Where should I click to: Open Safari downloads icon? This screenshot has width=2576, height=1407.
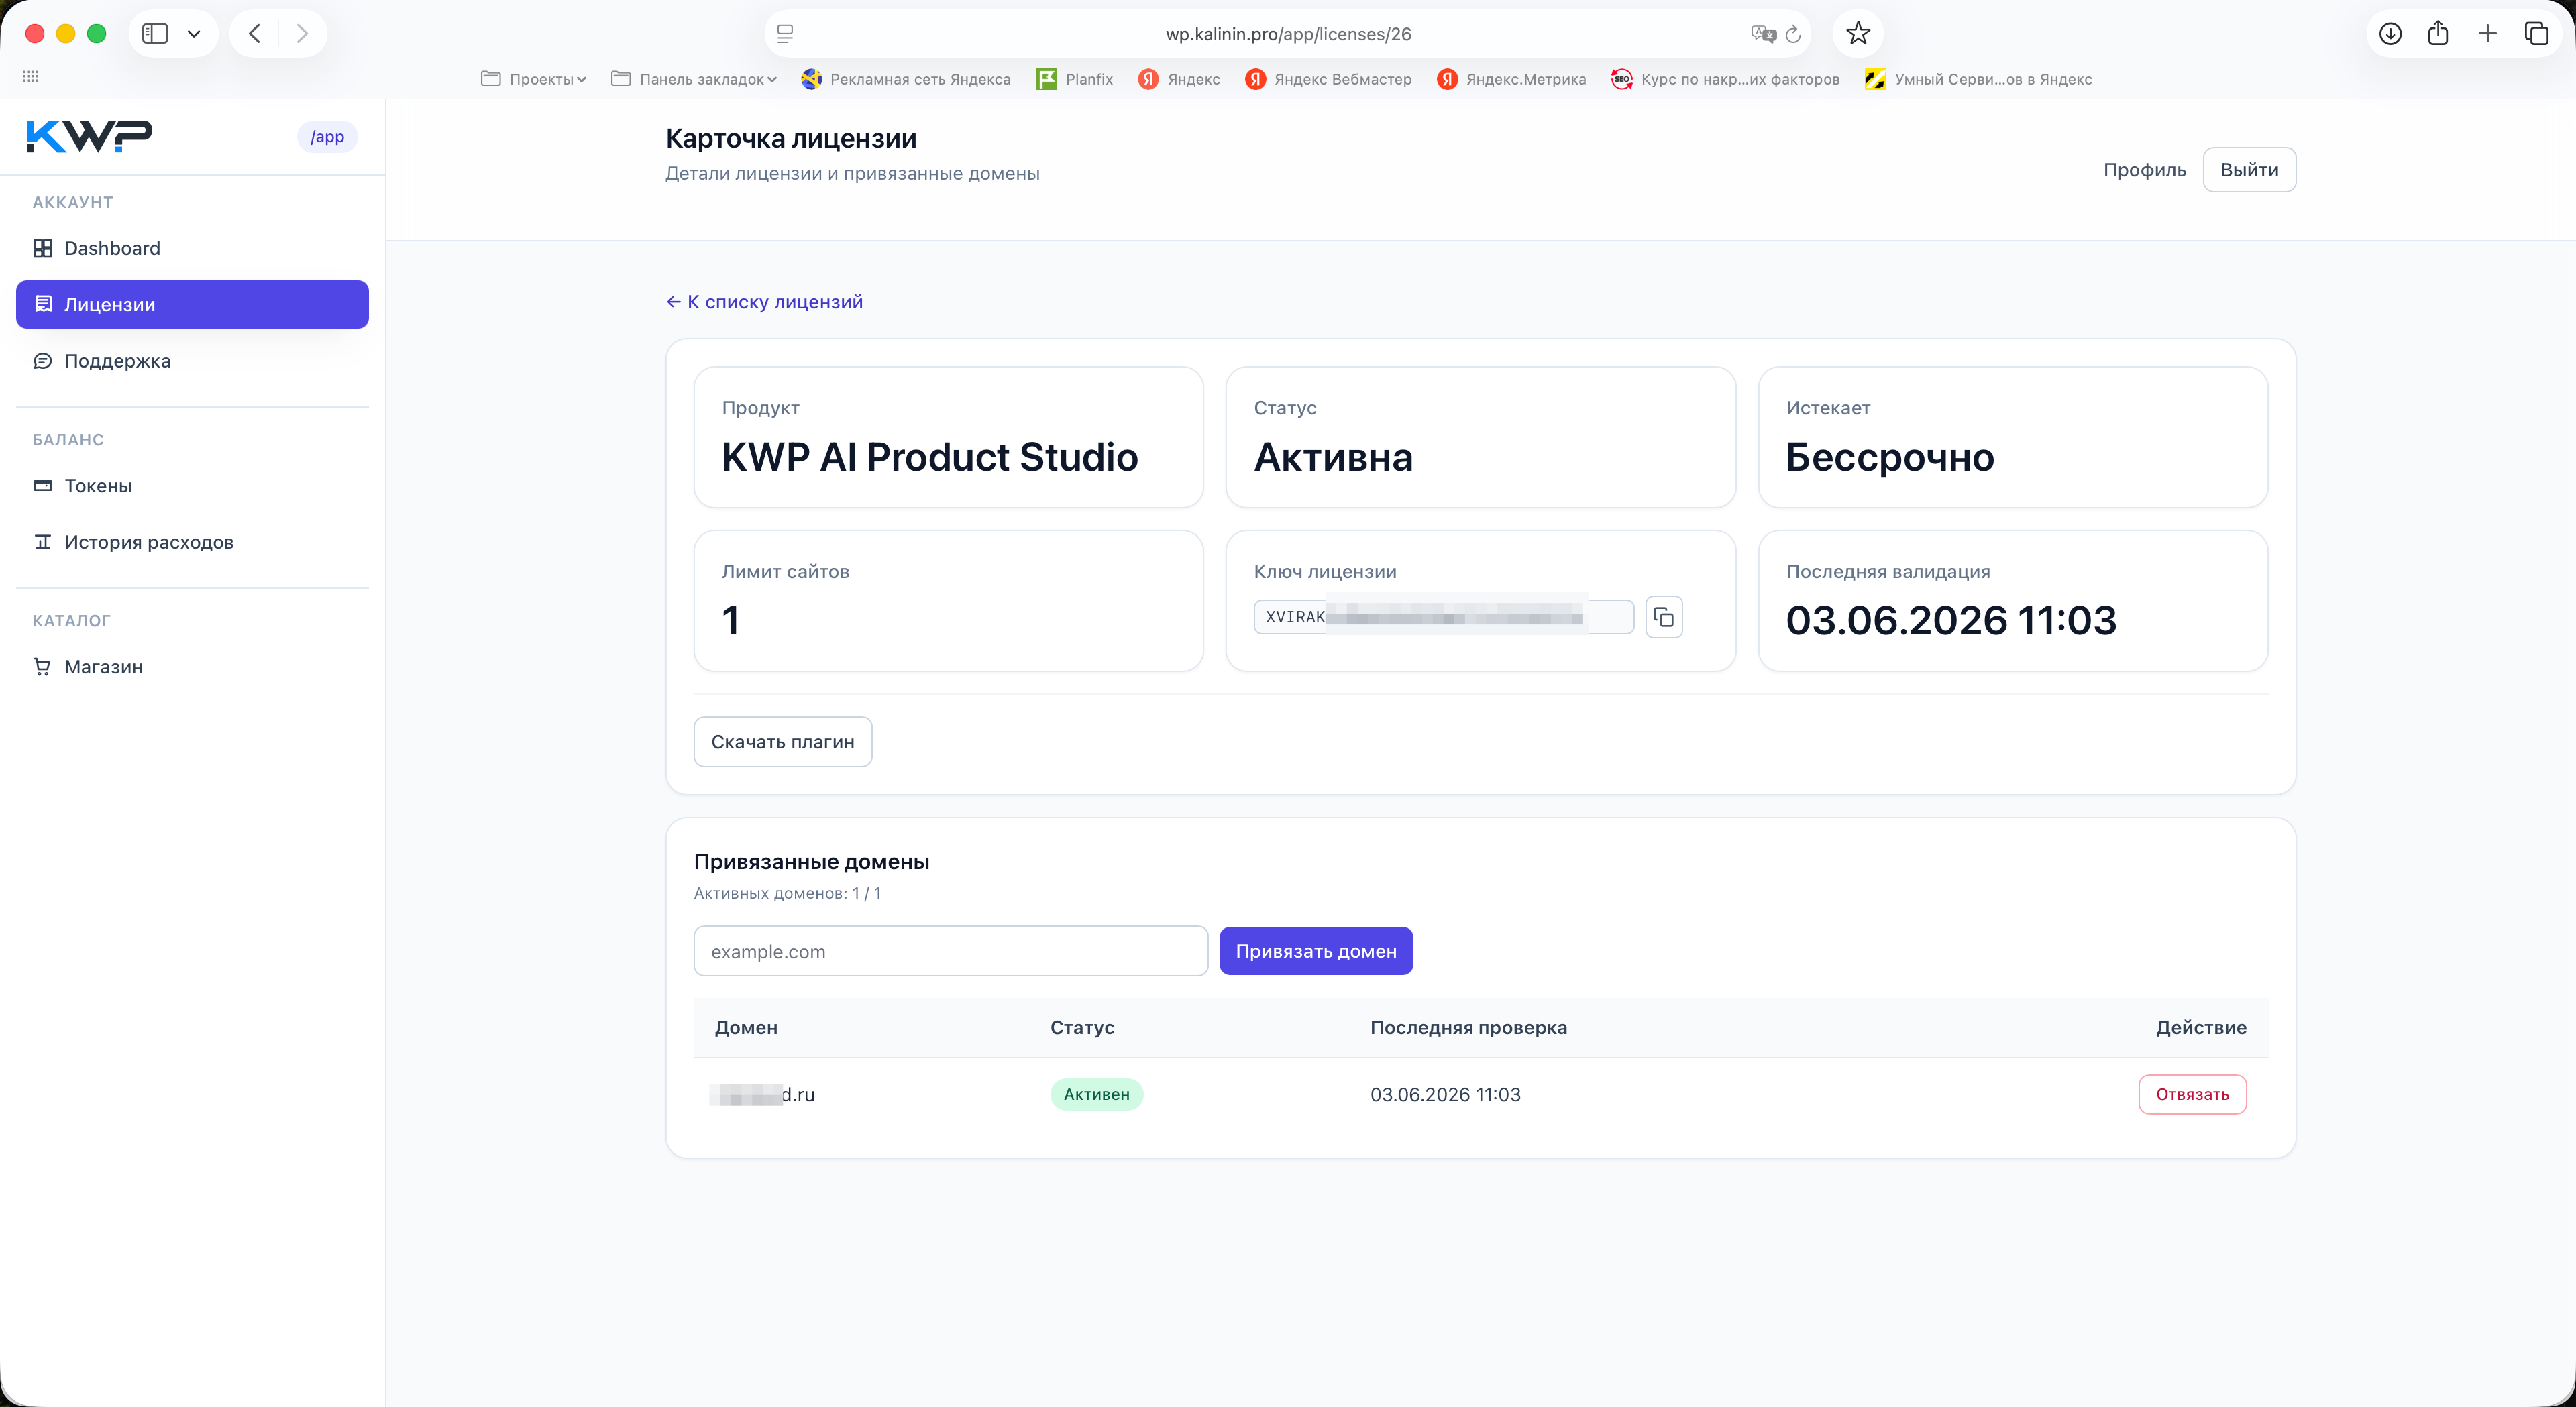coord(2390,34)
